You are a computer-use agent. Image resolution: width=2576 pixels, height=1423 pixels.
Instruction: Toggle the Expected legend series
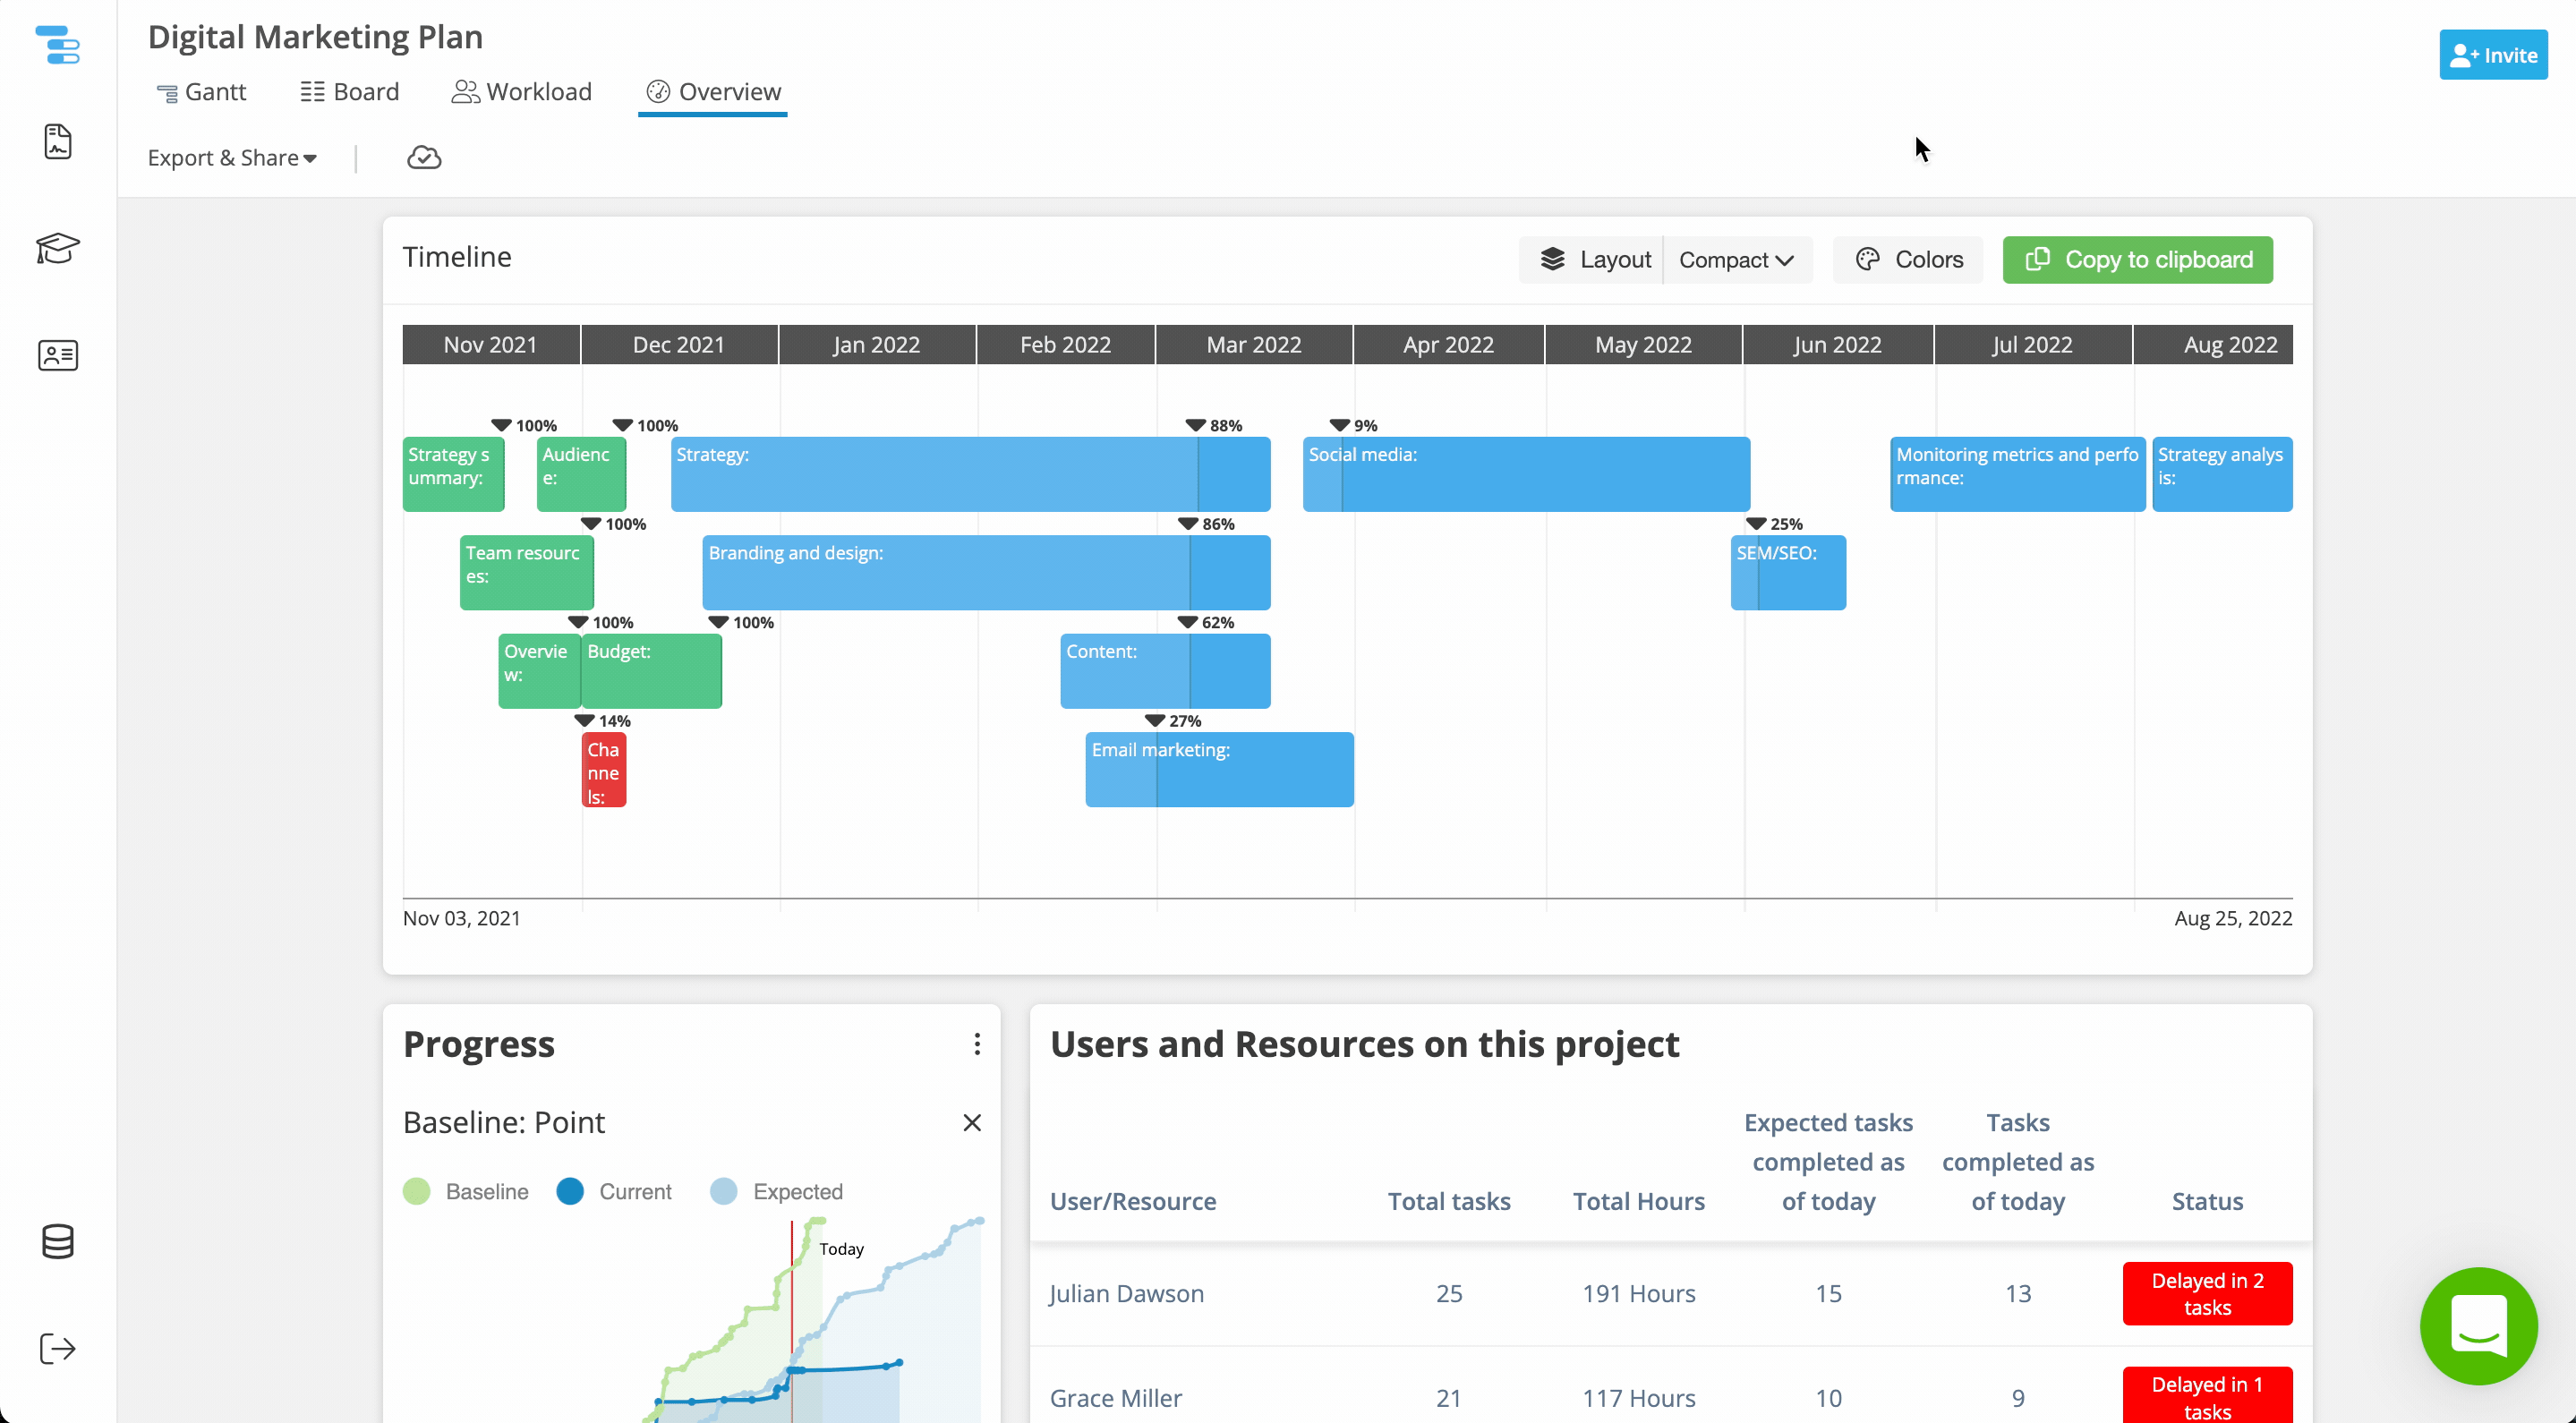tap(776, 1191)
